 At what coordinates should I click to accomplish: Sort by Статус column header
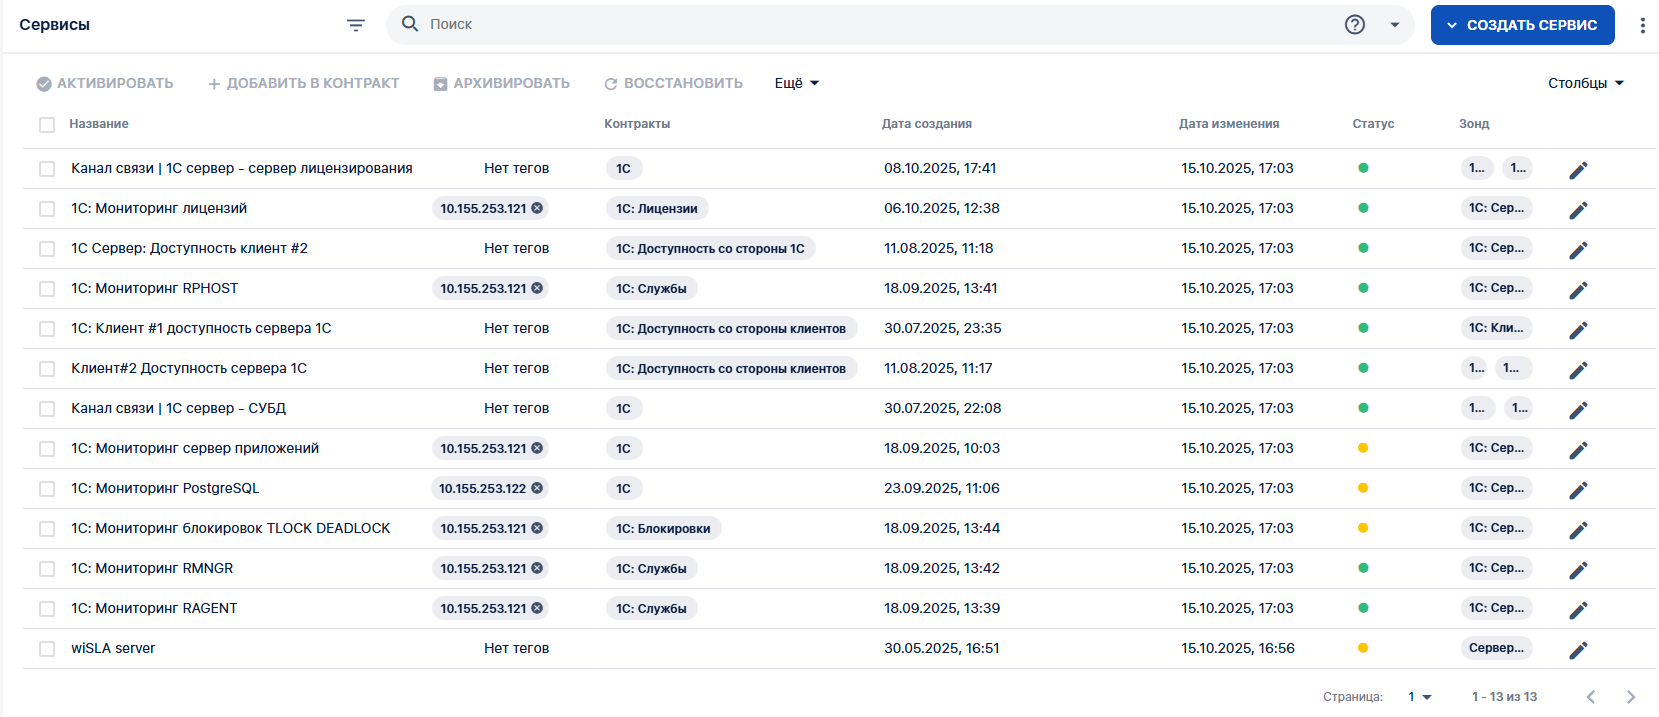1372,124
